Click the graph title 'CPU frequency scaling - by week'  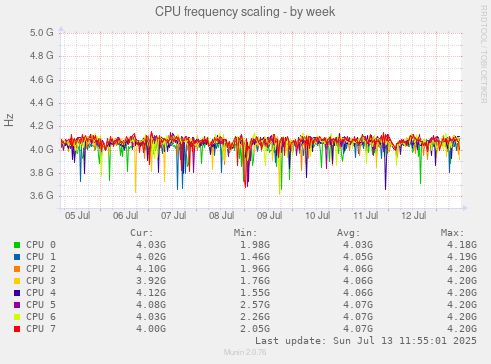click(x=245, y=12)
